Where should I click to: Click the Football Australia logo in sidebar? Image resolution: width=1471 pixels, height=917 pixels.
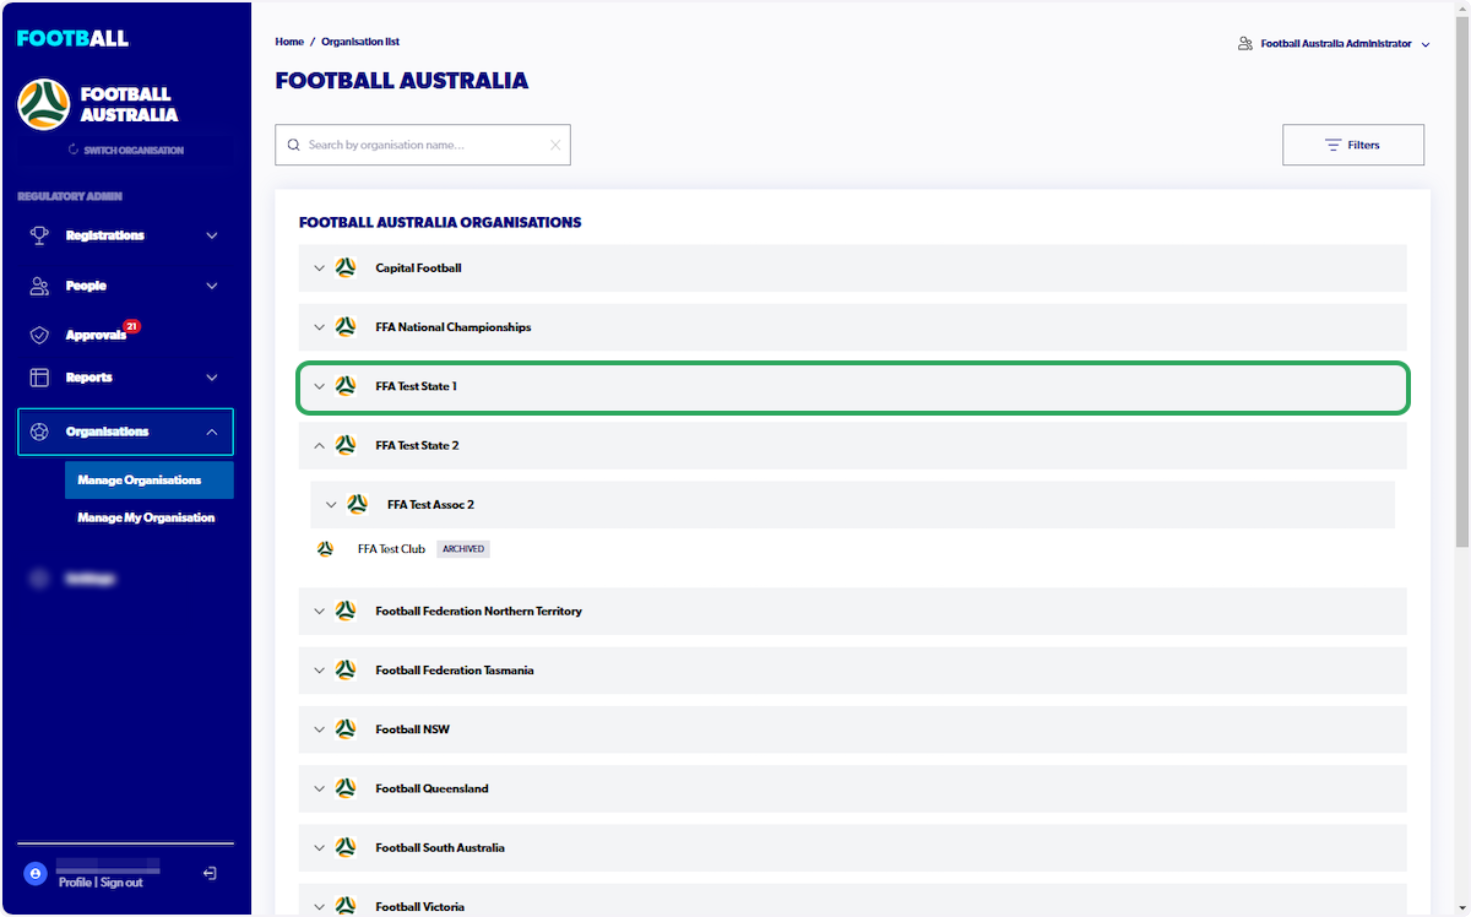point(44,104)
